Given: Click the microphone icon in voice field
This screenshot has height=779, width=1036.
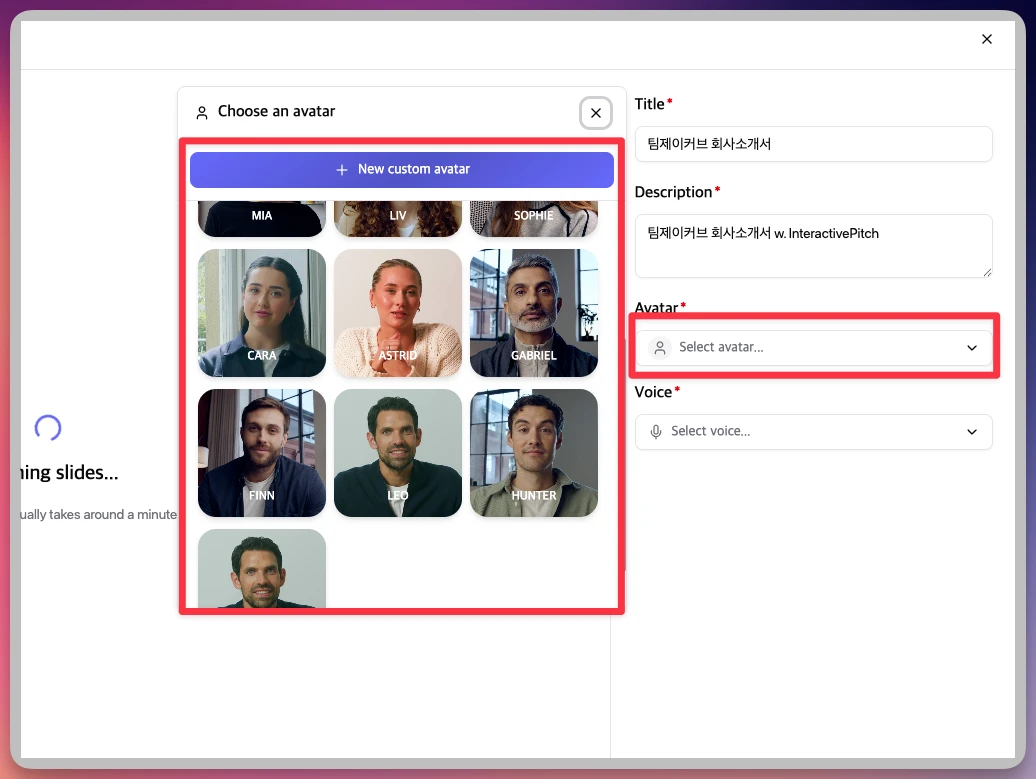Looking at the screenshot, I should tap(656, 432).
